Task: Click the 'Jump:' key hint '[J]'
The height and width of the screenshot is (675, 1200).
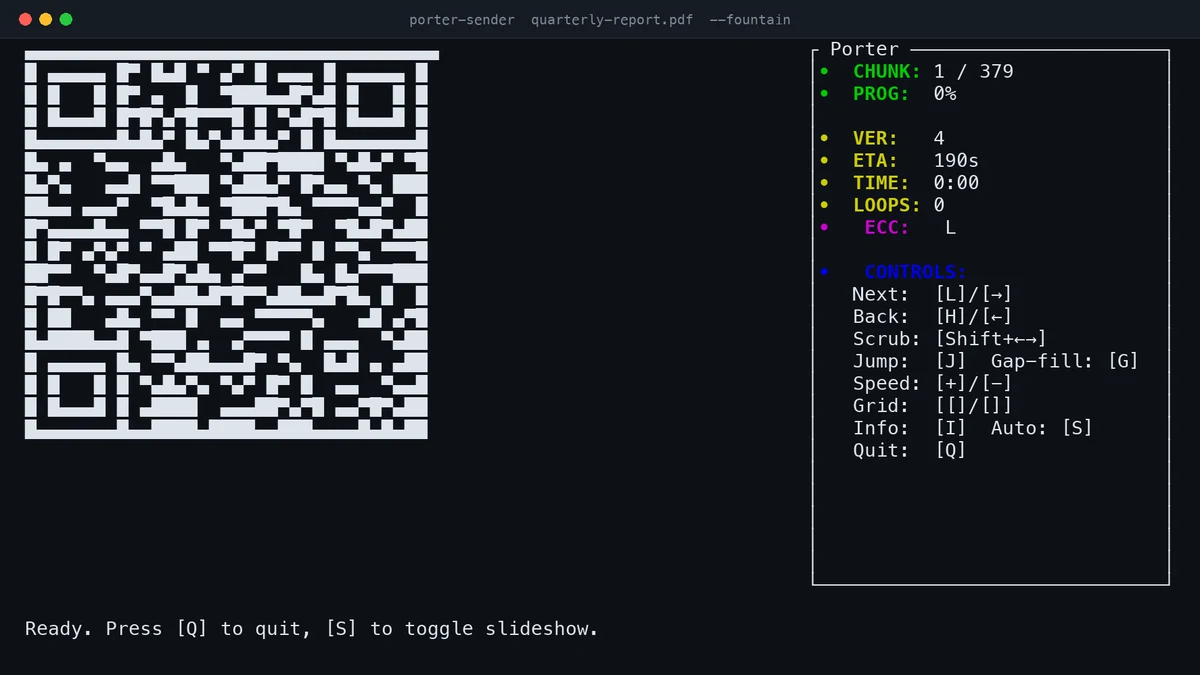Action: coord(951,361)
